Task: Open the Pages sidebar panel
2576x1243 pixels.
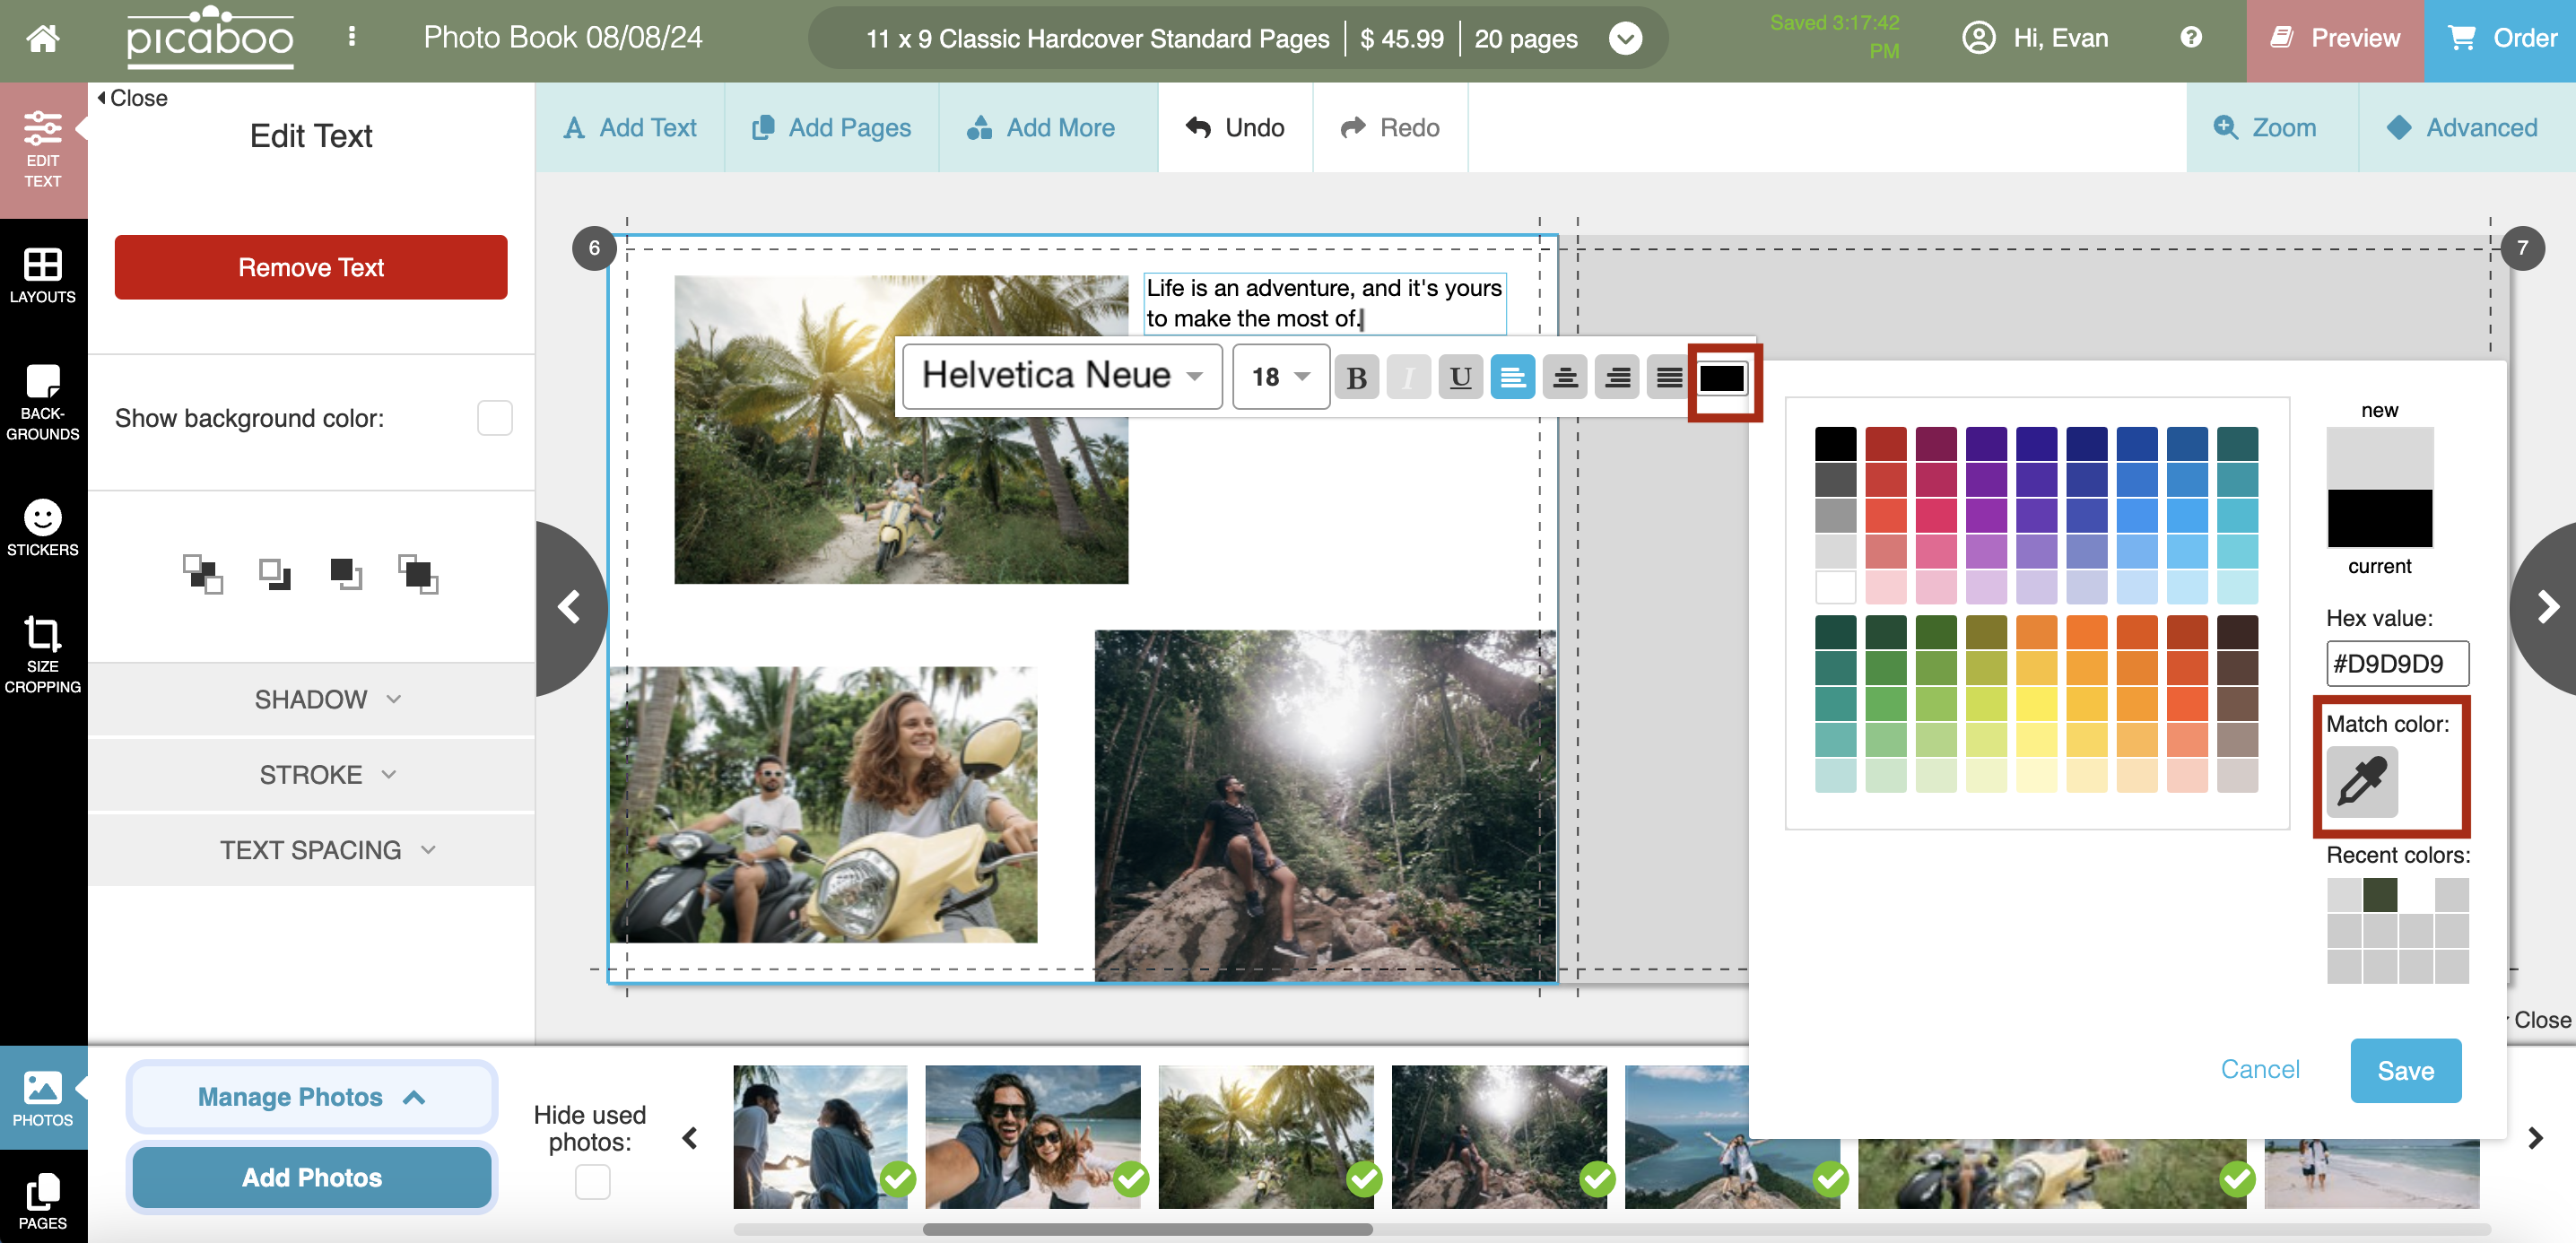Action: pos(43,1200)
